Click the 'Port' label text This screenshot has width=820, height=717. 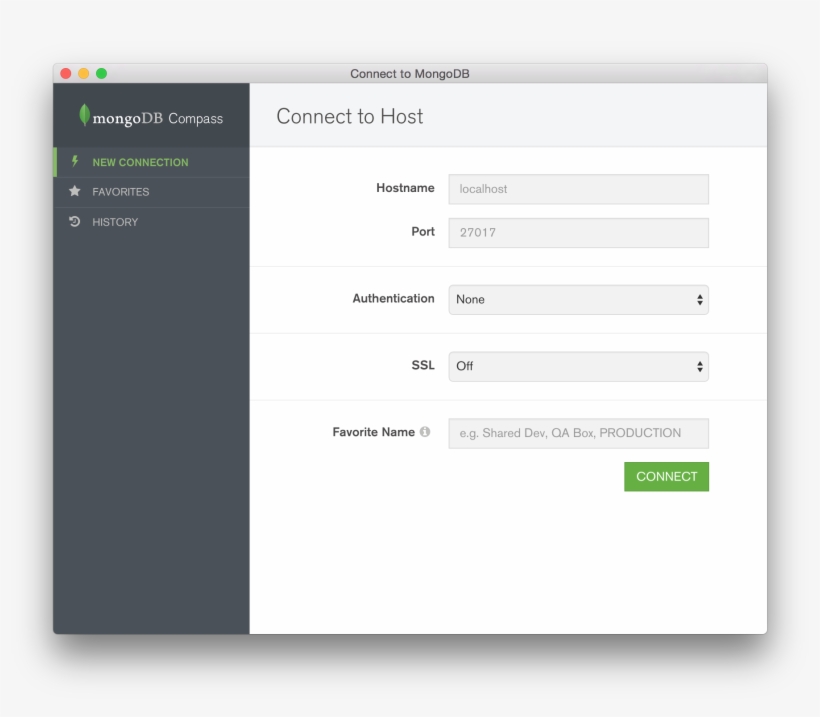[x=423, y=231]
